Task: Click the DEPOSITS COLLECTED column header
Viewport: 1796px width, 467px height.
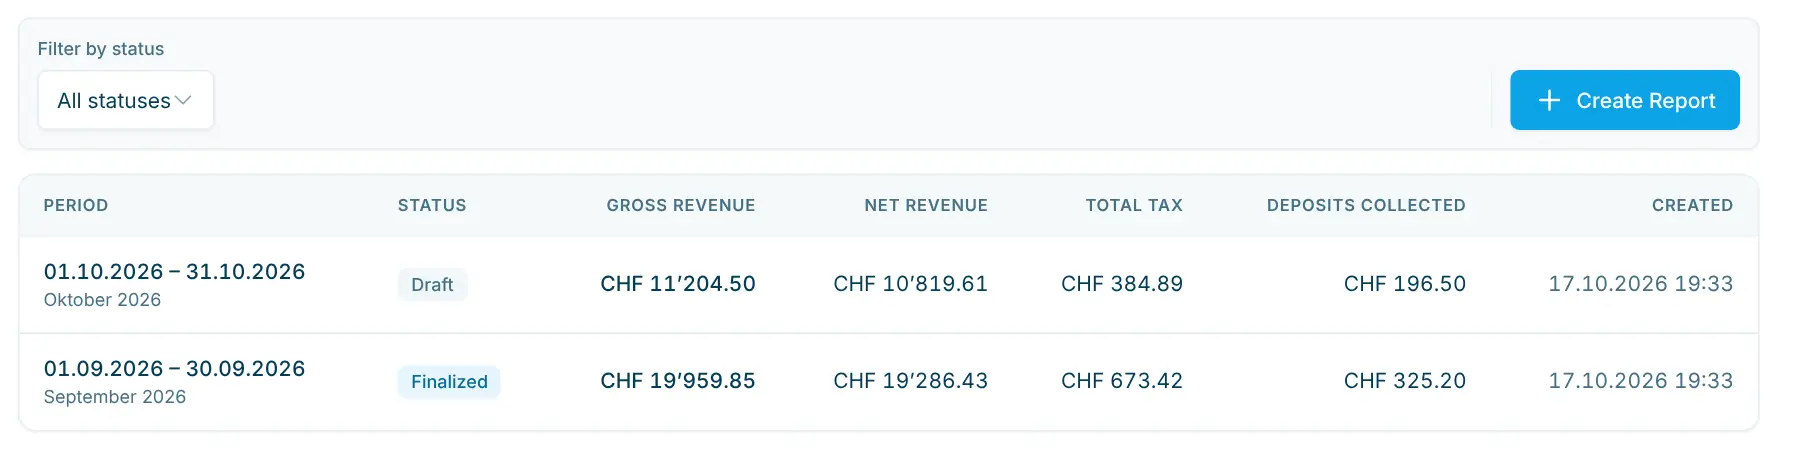Action: coord(1366,205)
